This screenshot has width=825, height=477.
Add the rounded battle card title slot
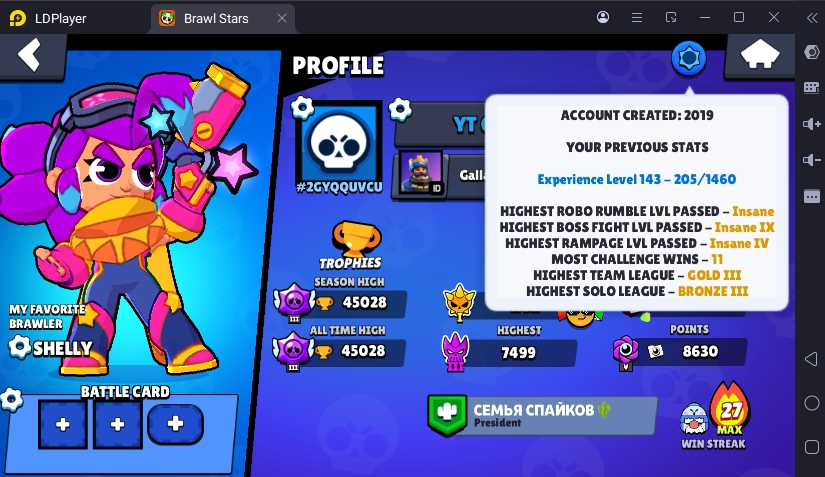(175, 424)
